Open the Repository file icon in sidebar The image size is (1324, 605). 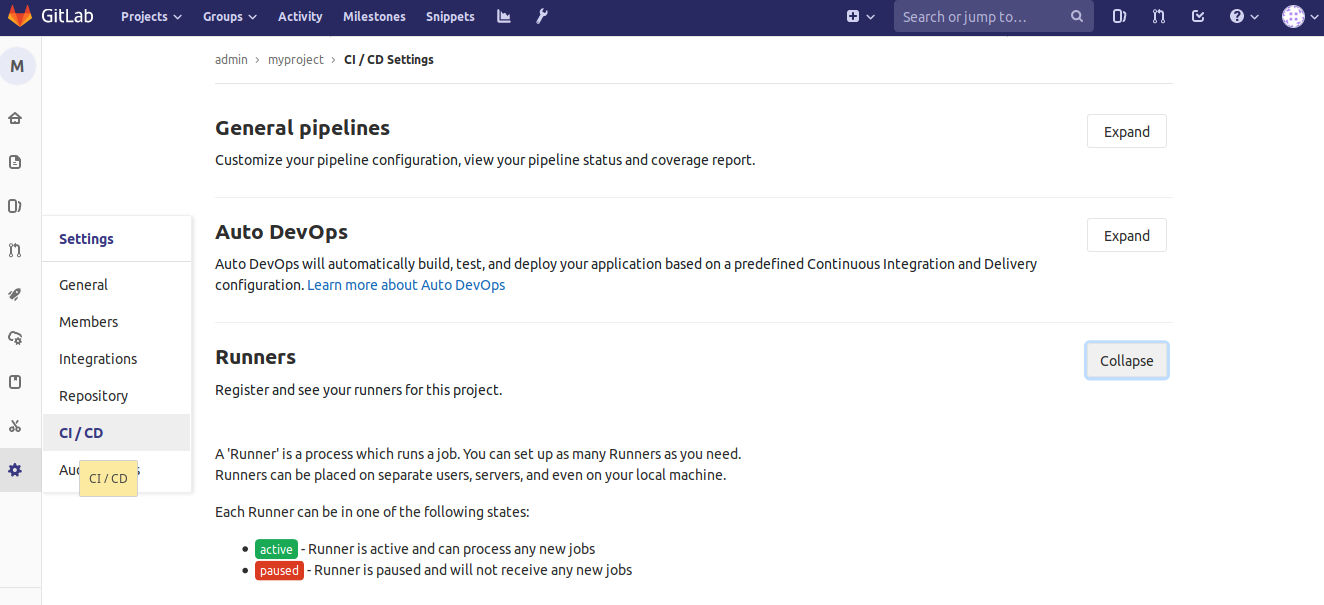coord(15,162)
